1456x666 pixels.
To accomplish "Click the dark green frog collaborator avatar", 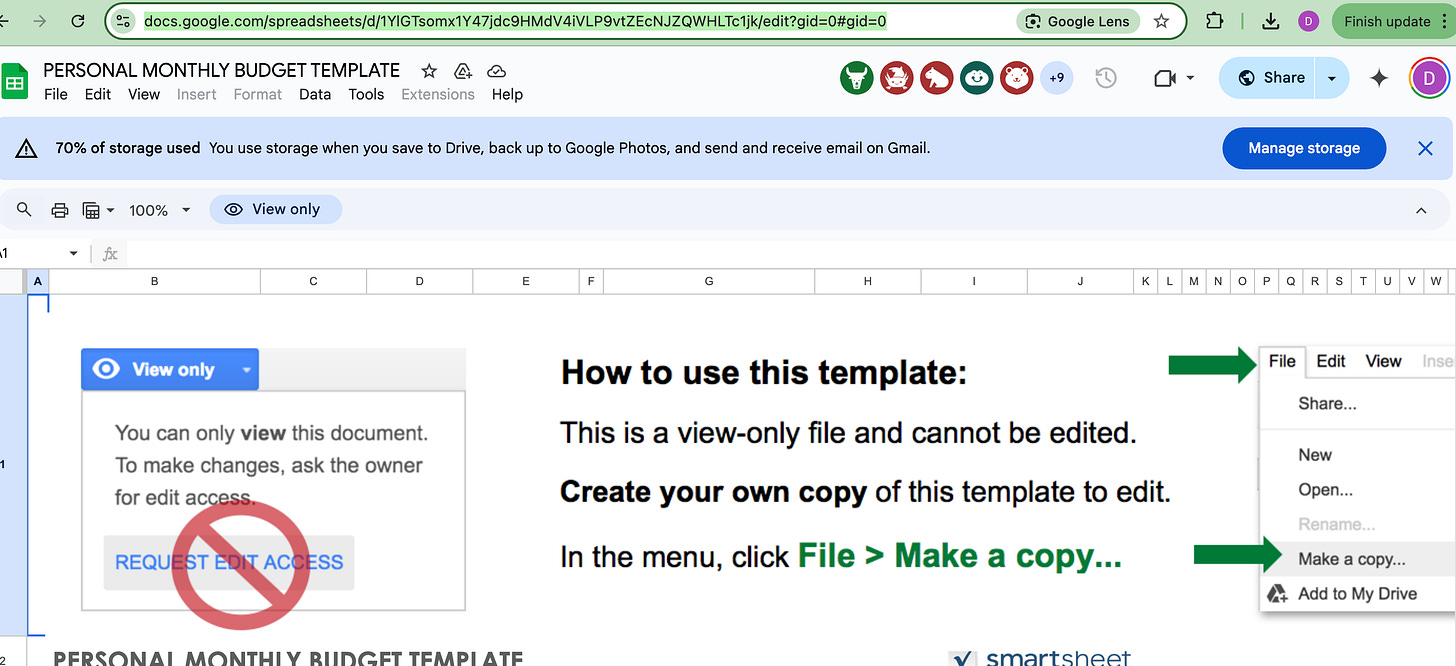I will point(977,78).
